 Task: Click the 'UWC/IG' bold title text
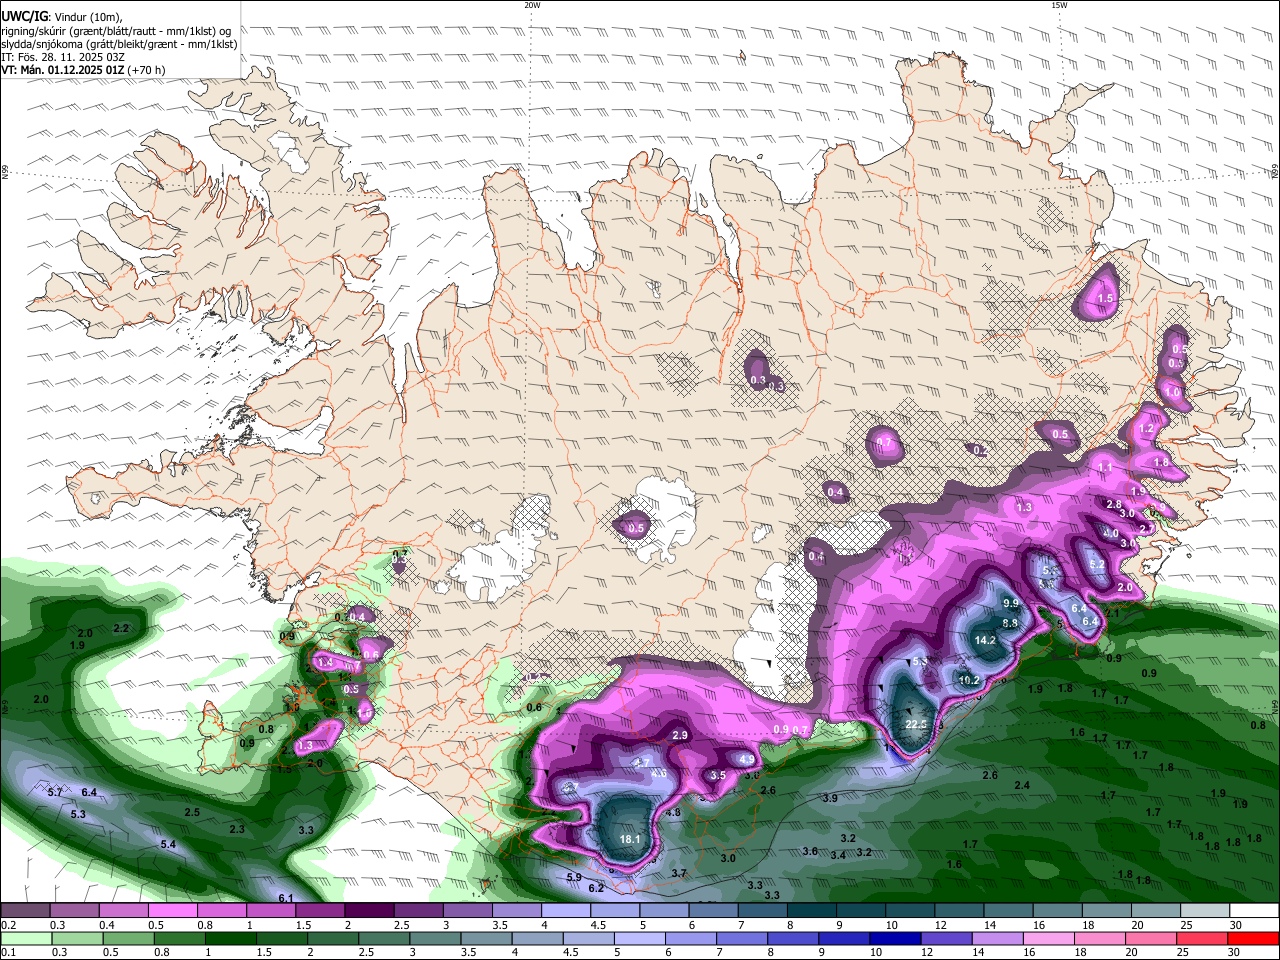click(x=24, y=16)
